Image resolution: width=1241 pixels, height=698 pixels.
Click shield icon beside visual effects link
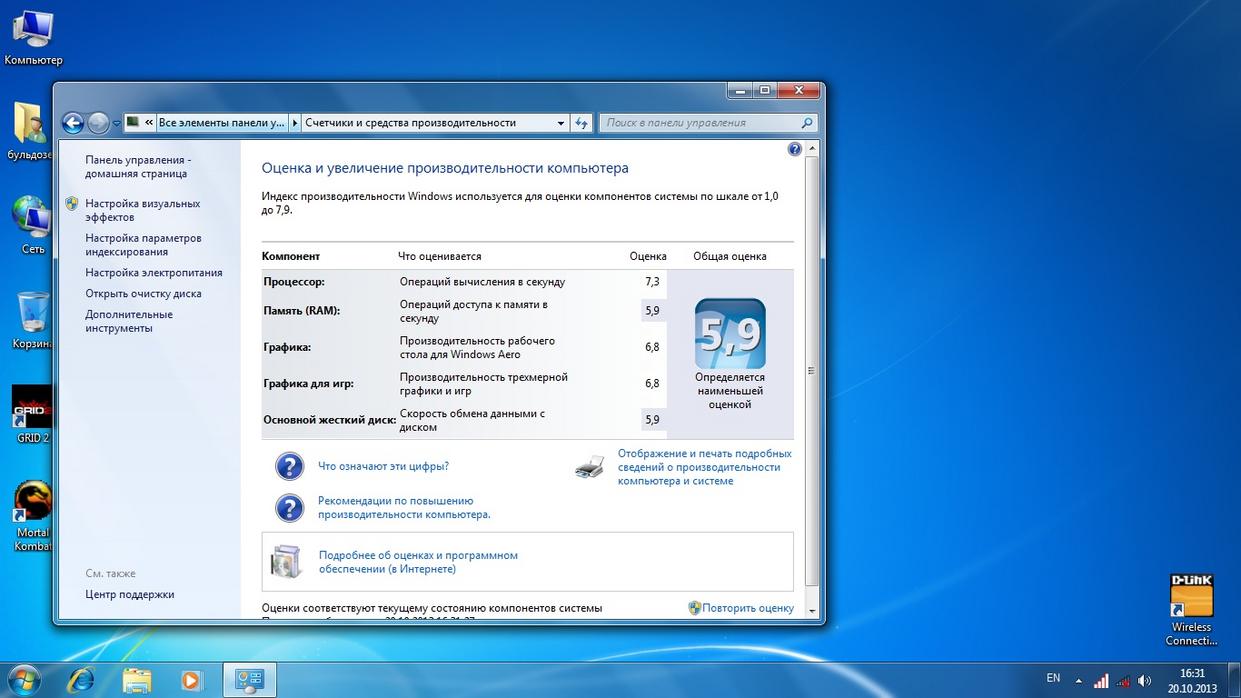[x=72, y=203]
